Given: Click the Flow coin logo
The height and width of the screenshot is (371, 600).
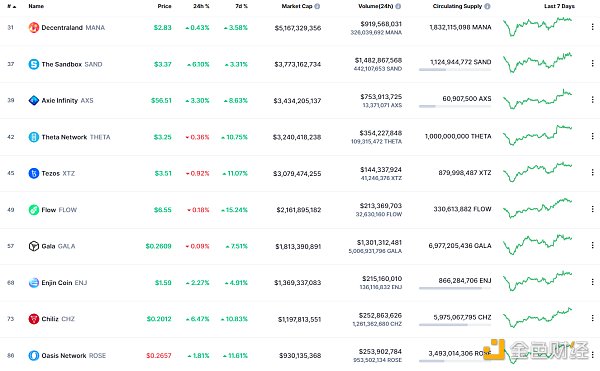Looking at the screenshot, I should [34, 210].
